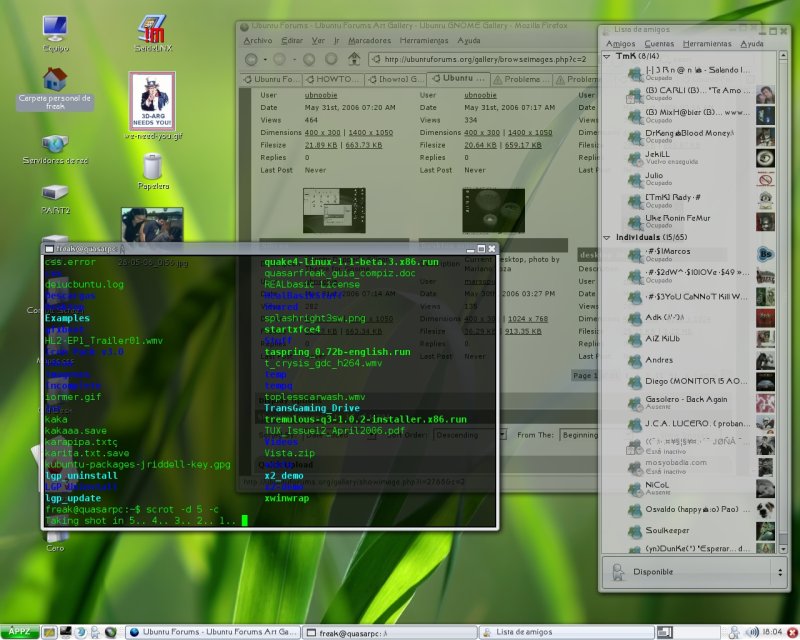
Task: Click the Firefox Home button
Action: tap(354, 59)
